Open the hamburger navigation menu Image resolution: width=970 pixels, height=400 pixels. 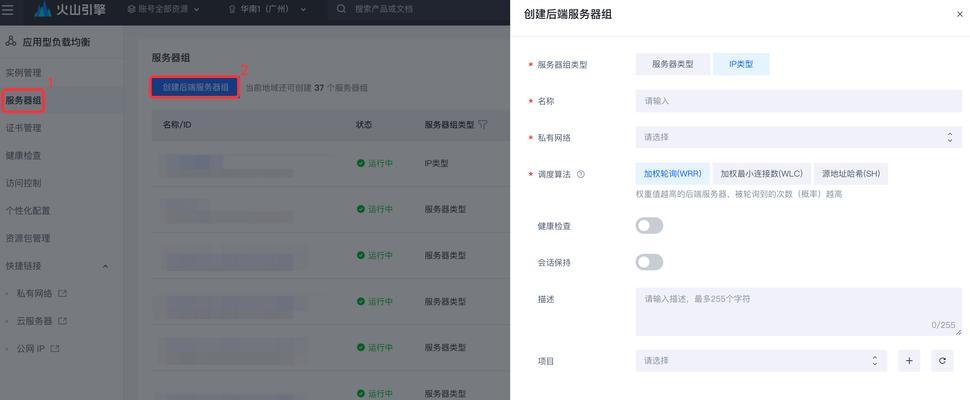(7, 9)
